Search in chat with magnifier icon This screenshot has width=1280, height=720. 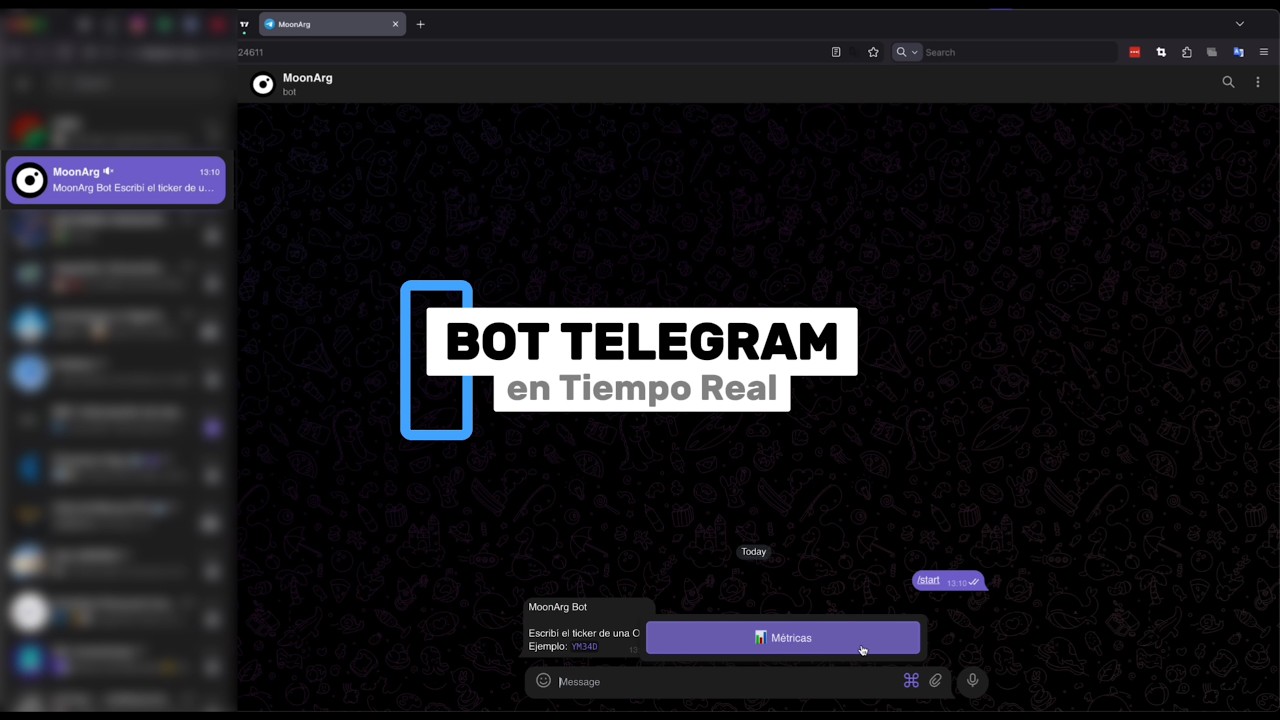click(1228, 82)
